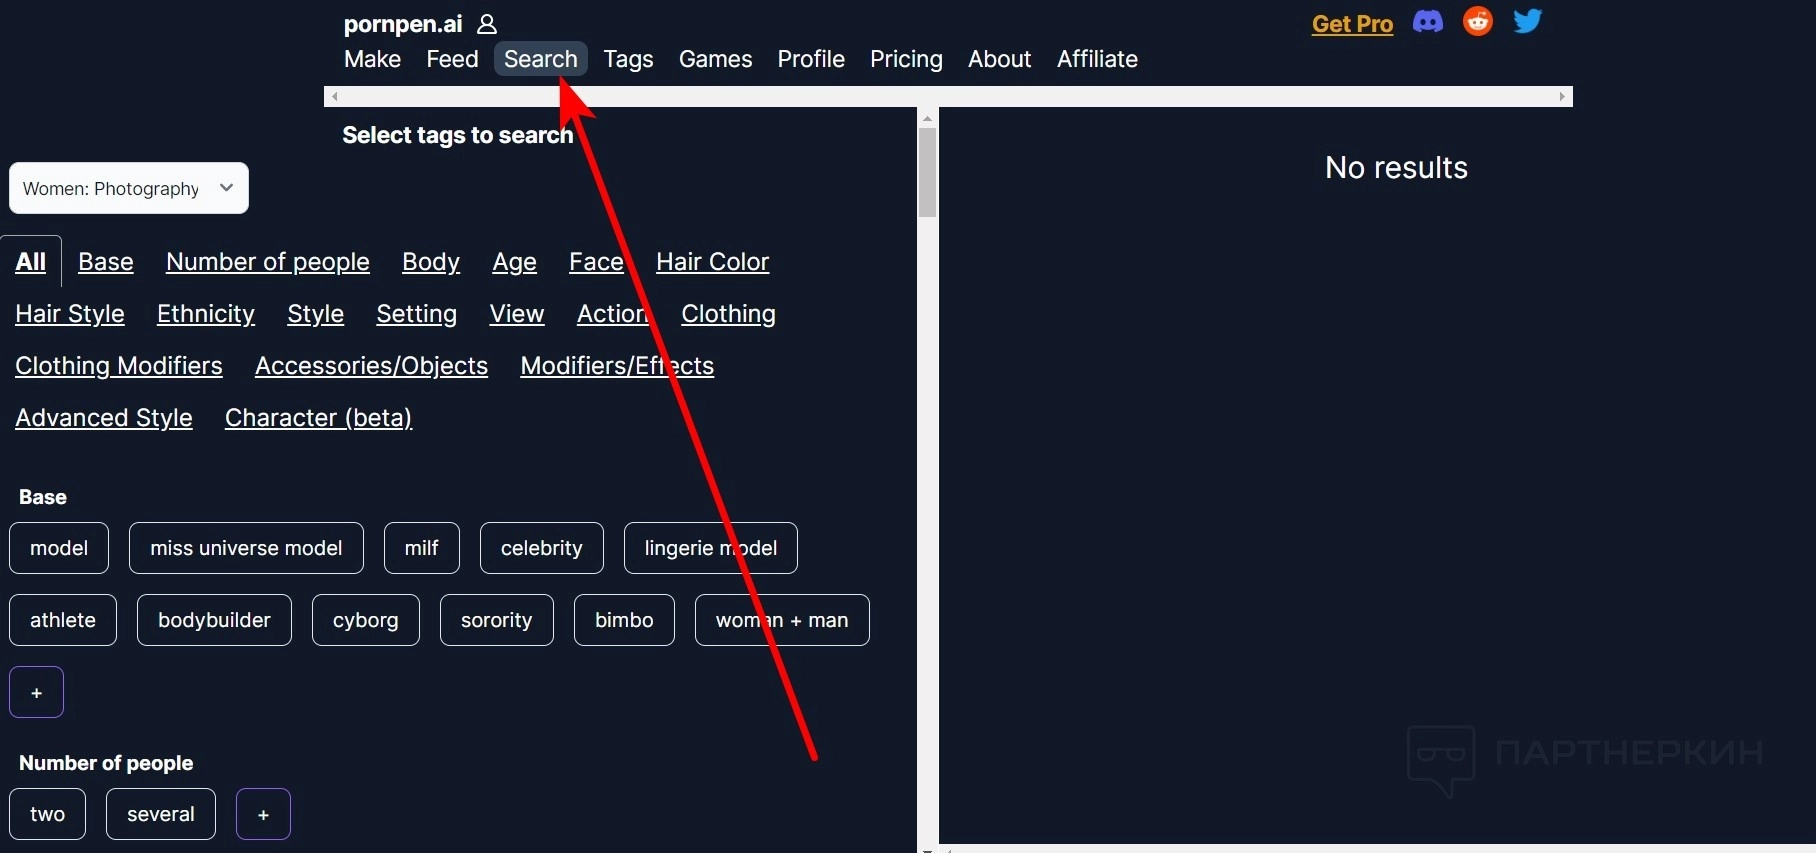Open the Discord link icon
The width and height of the screenshot is (1816, 853).
click(x=1428, y=22)
